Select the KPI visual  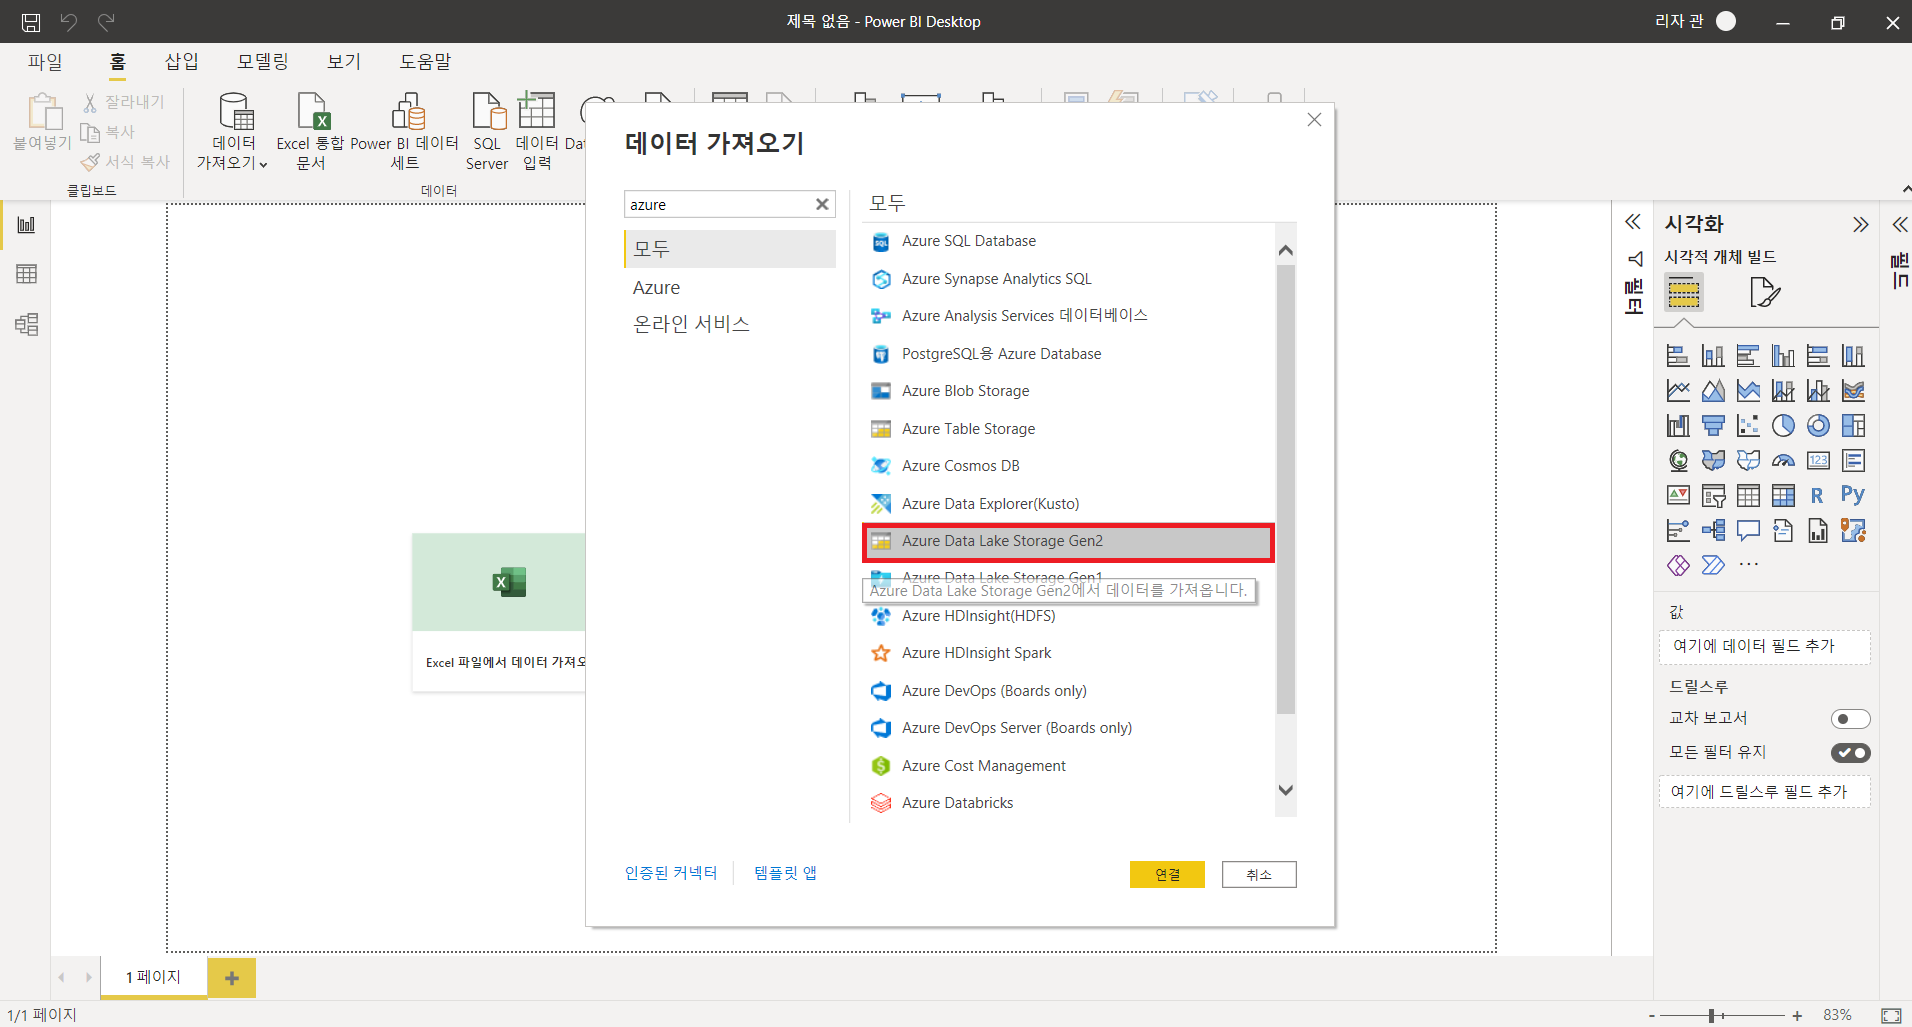click(1678, 495)
